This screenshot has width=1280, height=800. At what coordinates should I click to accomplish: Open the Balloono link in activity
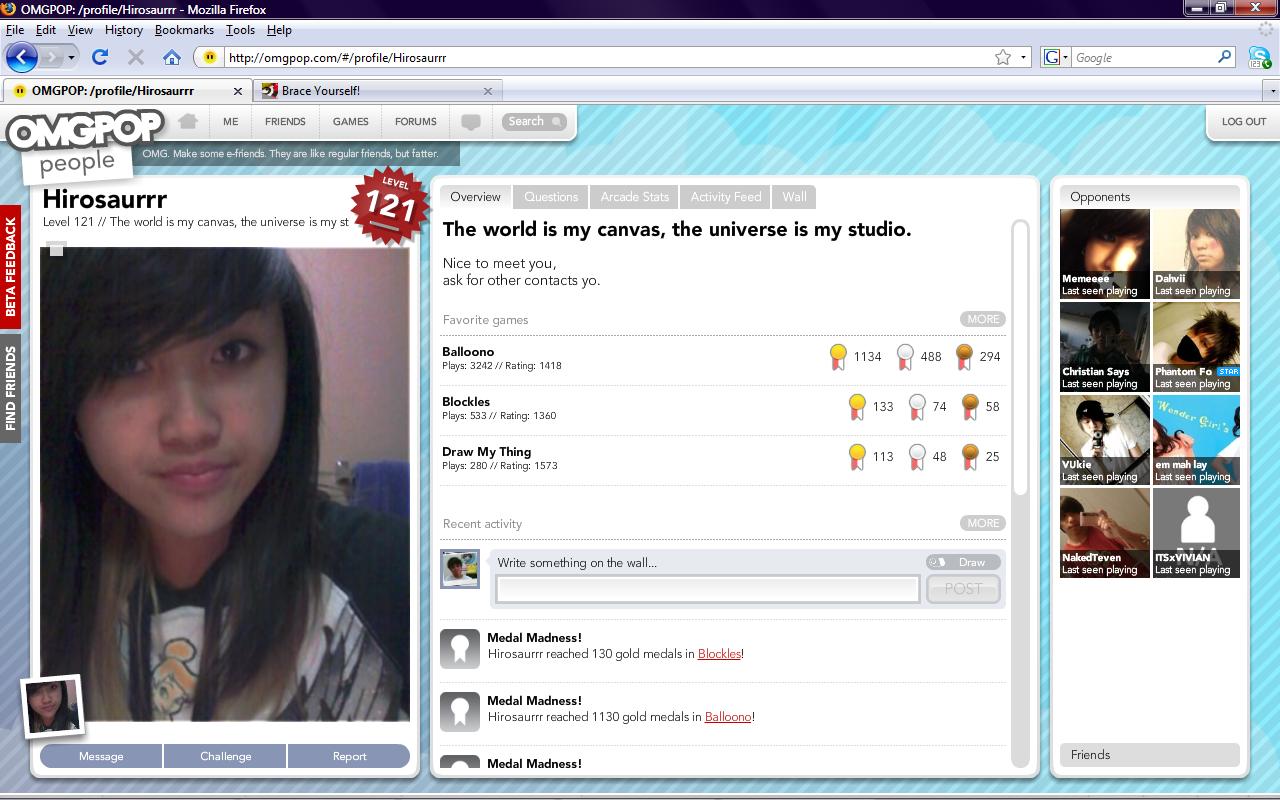point(728,717)
